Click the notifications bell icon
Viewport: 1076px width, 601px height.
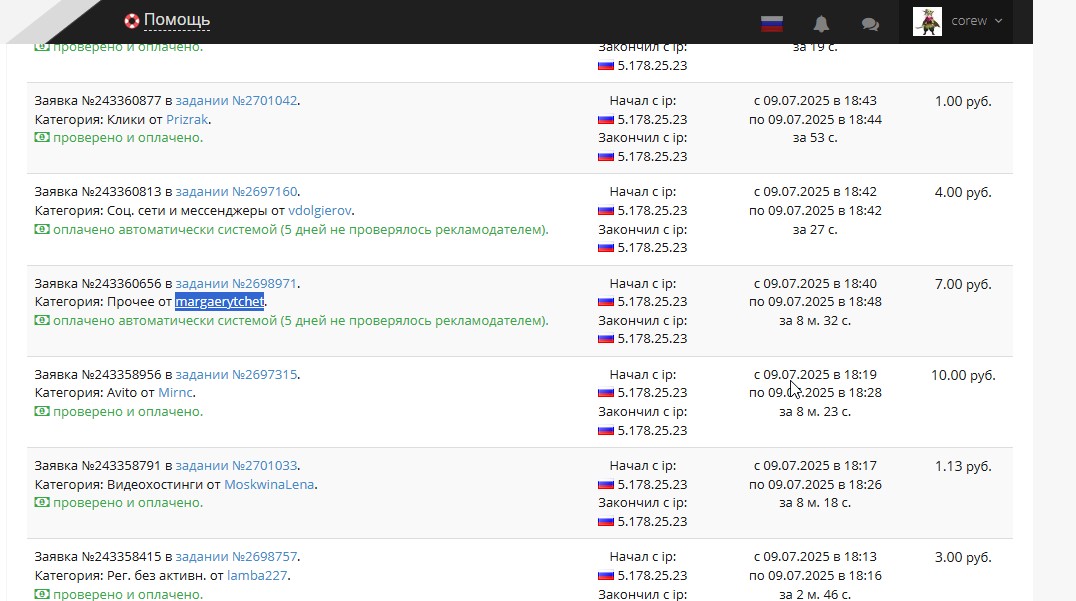pos(821,23)
